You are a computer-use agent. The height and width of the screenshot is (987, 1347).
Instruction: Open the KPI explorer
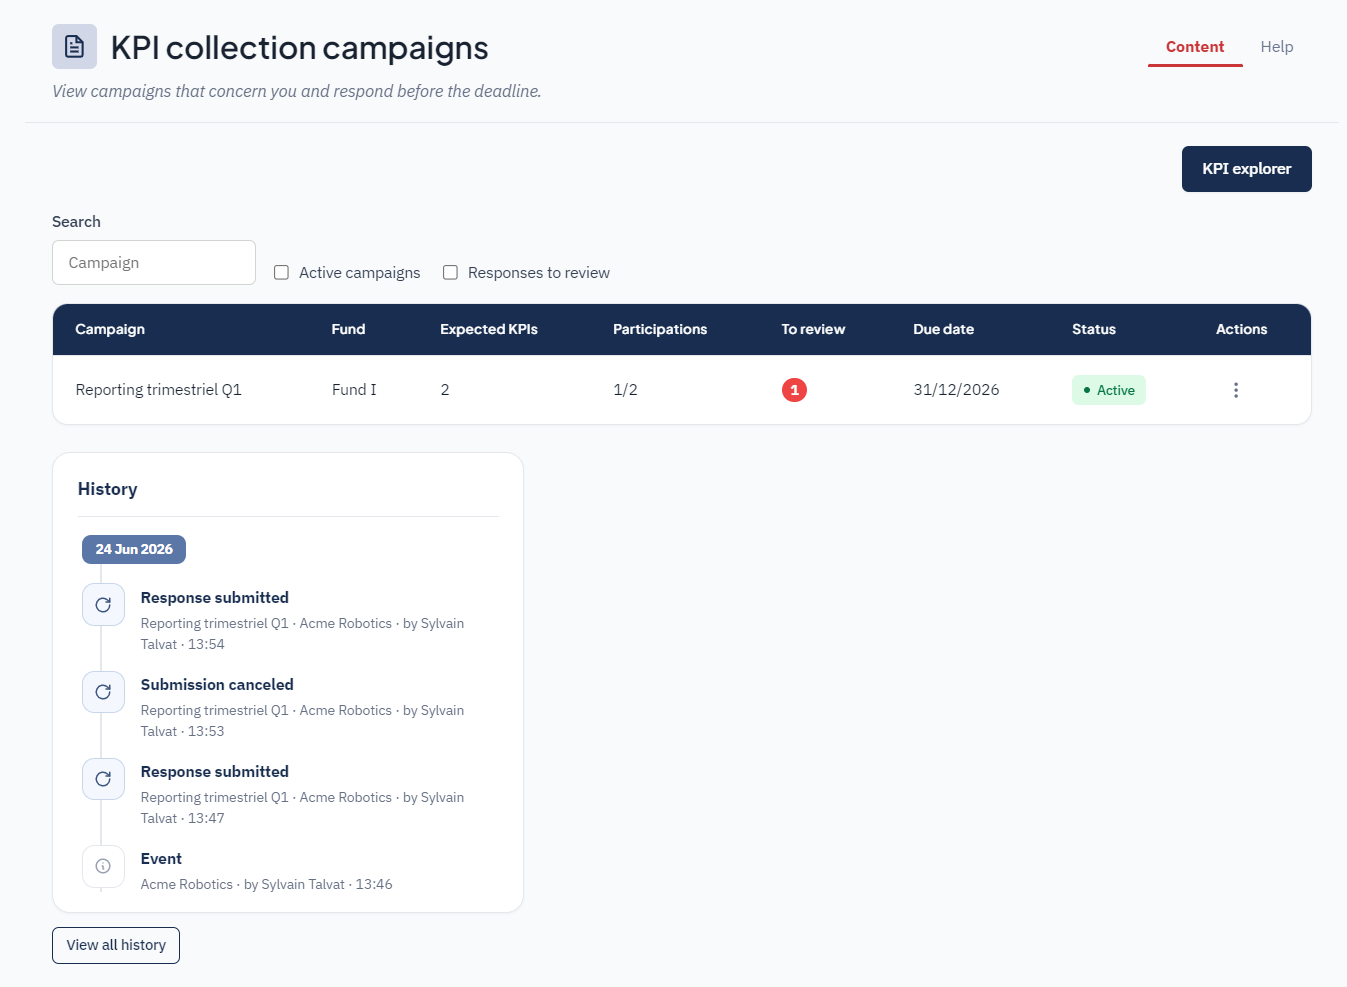(x=1247, y=169)
